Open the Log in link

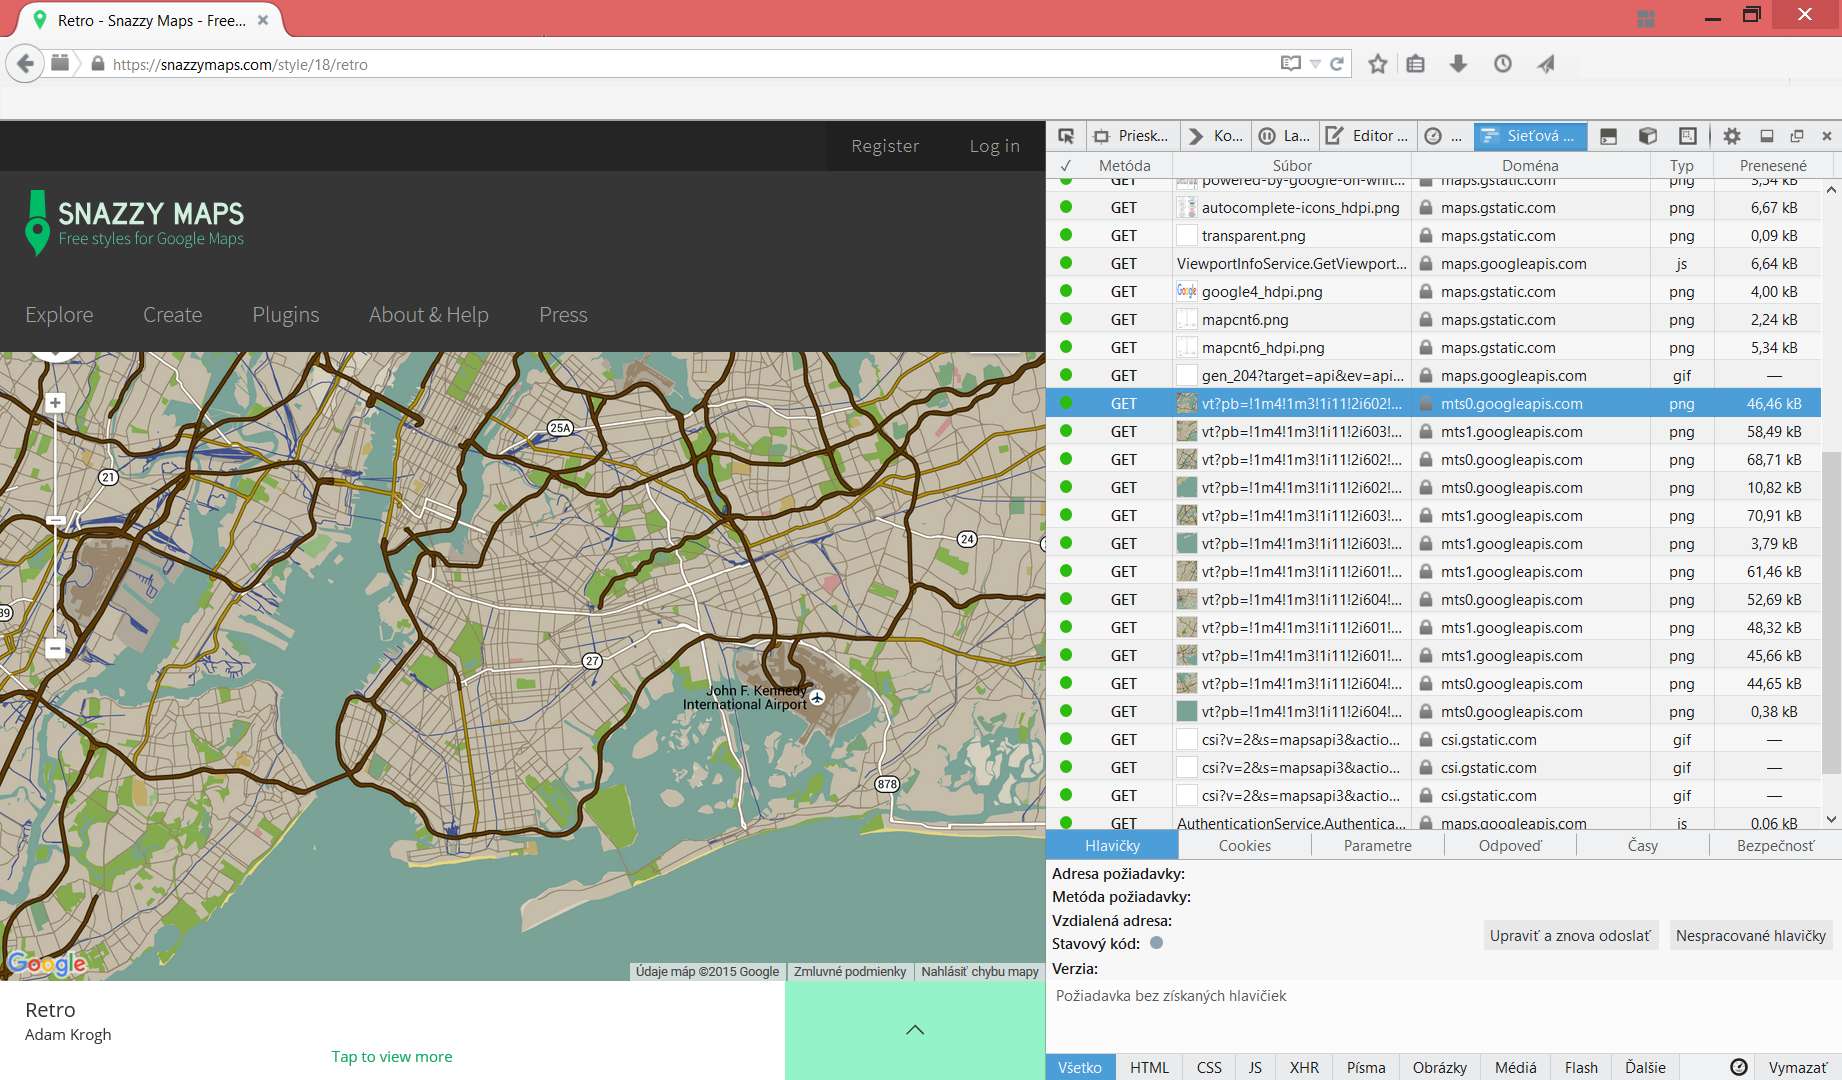click(x=995, y=146)
